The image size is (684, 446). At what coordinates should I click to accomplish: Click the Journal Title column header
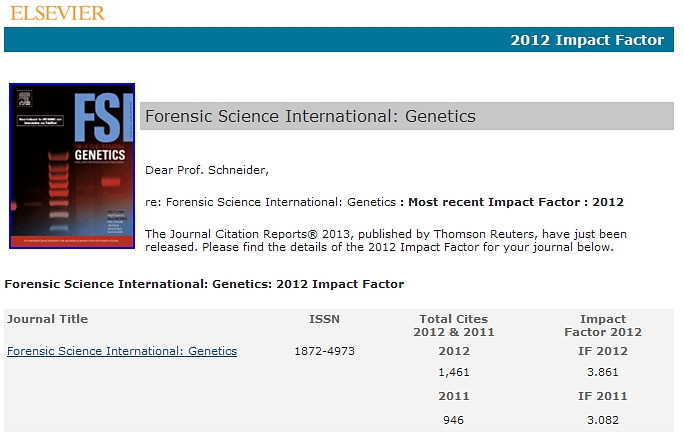click(47, 319)
